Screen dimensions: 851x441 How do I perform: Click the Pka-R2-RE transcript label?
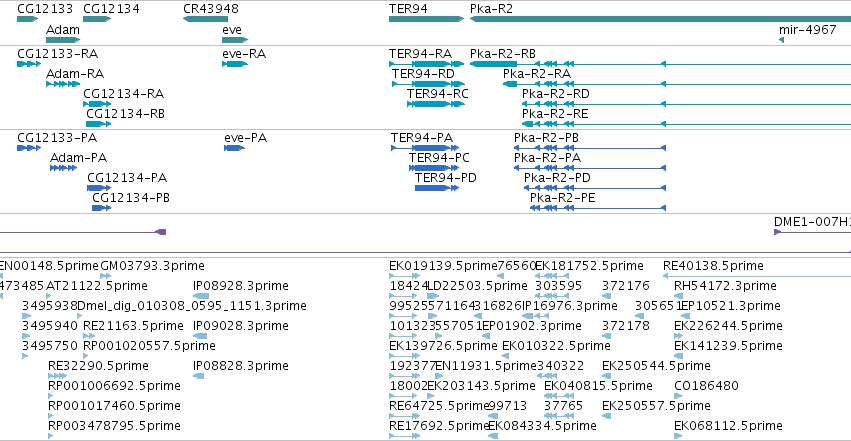(555, 114)
